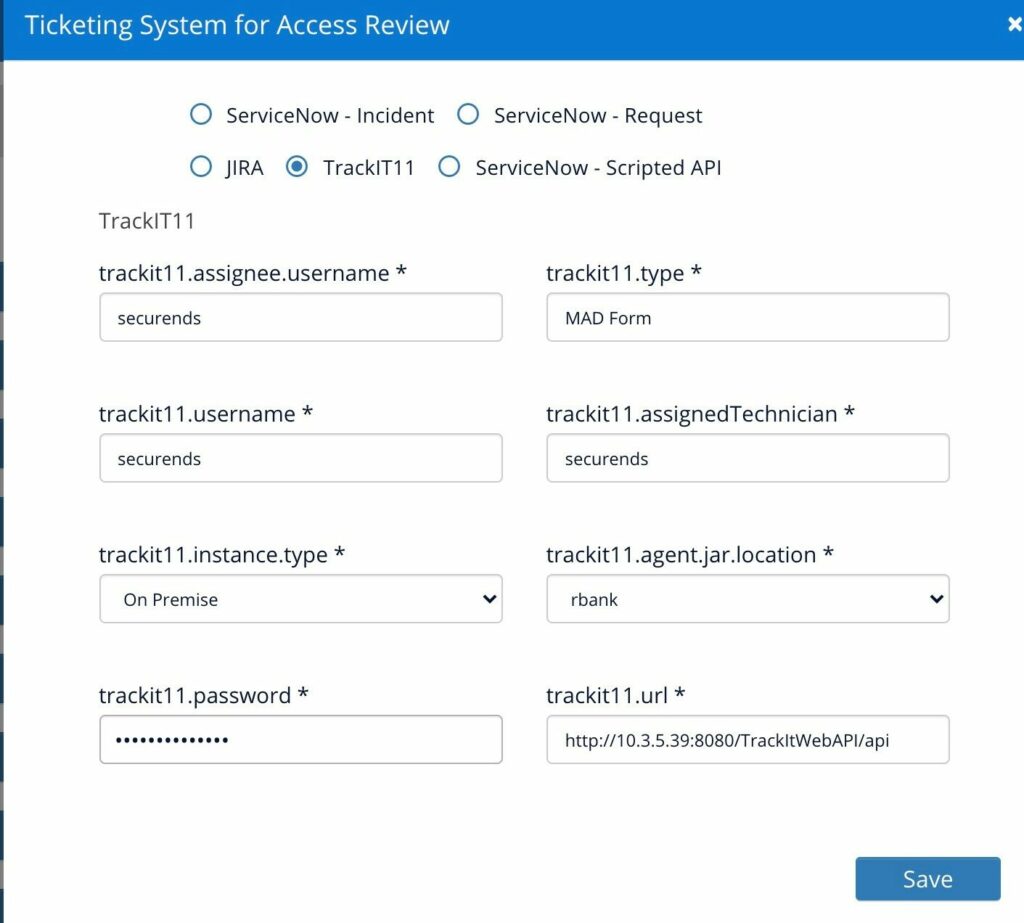Close the Ticketing System dialog

click(1015, 24)
